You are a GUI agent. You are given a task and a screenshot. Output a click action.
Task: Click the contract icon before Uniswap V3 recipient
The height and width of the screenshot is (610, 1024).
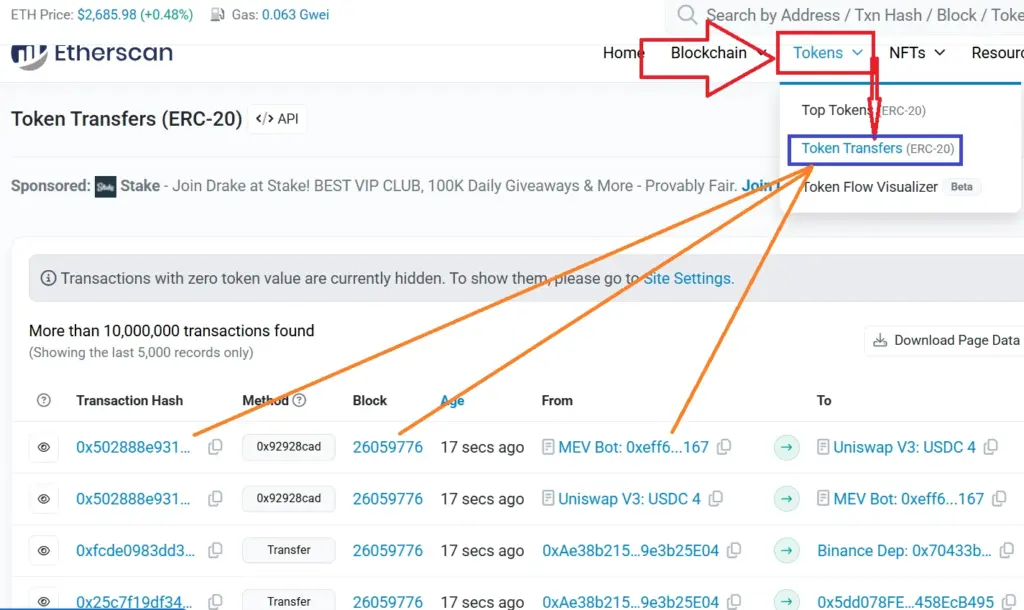pyautogui.click(x=823, y=447)
